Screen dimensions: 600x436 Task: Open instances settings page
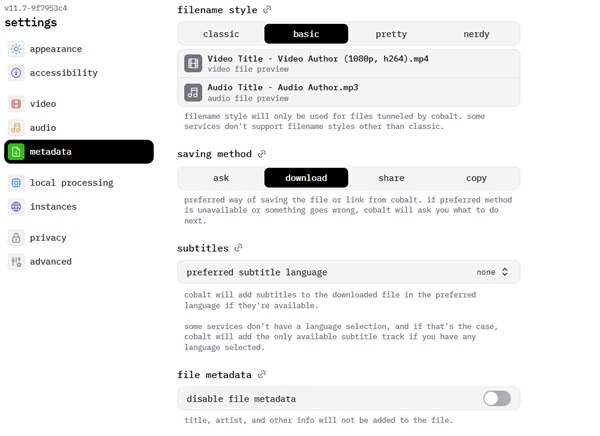[79, 207]
